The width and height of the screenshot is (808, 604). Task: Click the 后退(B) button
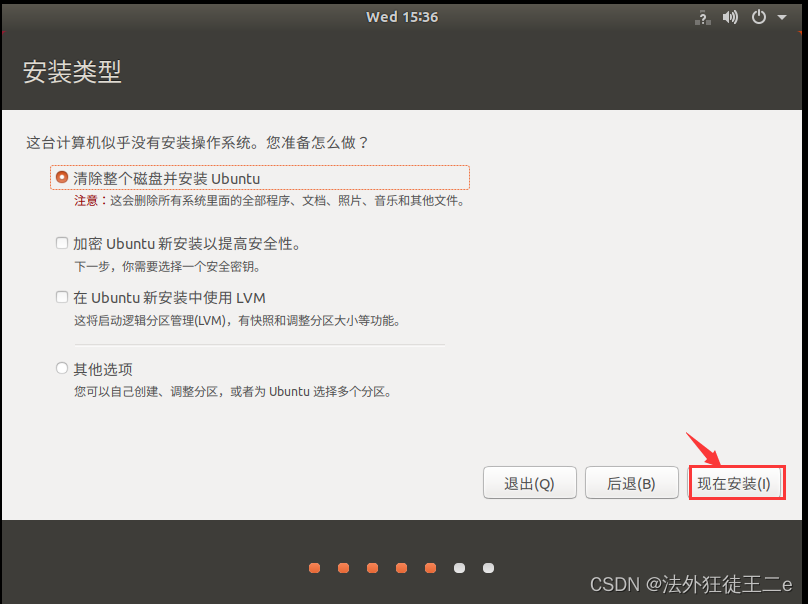pos(631,482)
